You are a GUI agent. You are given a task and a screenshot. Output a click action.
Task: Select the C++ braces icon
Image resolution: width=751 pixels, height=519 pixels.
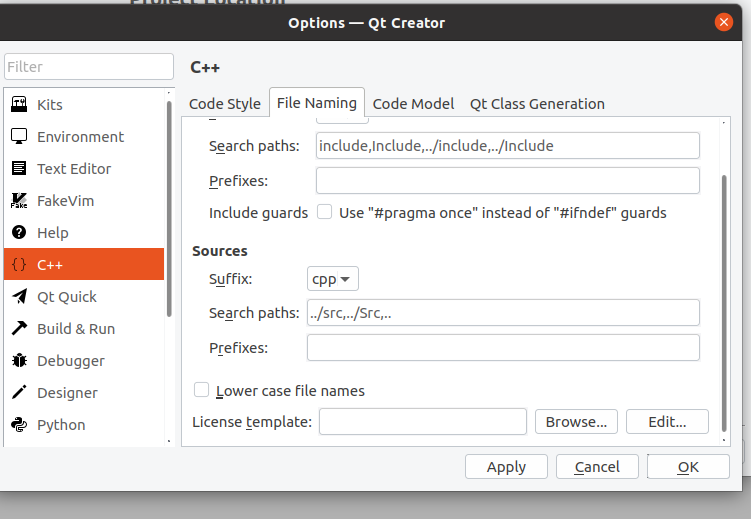coord(19,264)
